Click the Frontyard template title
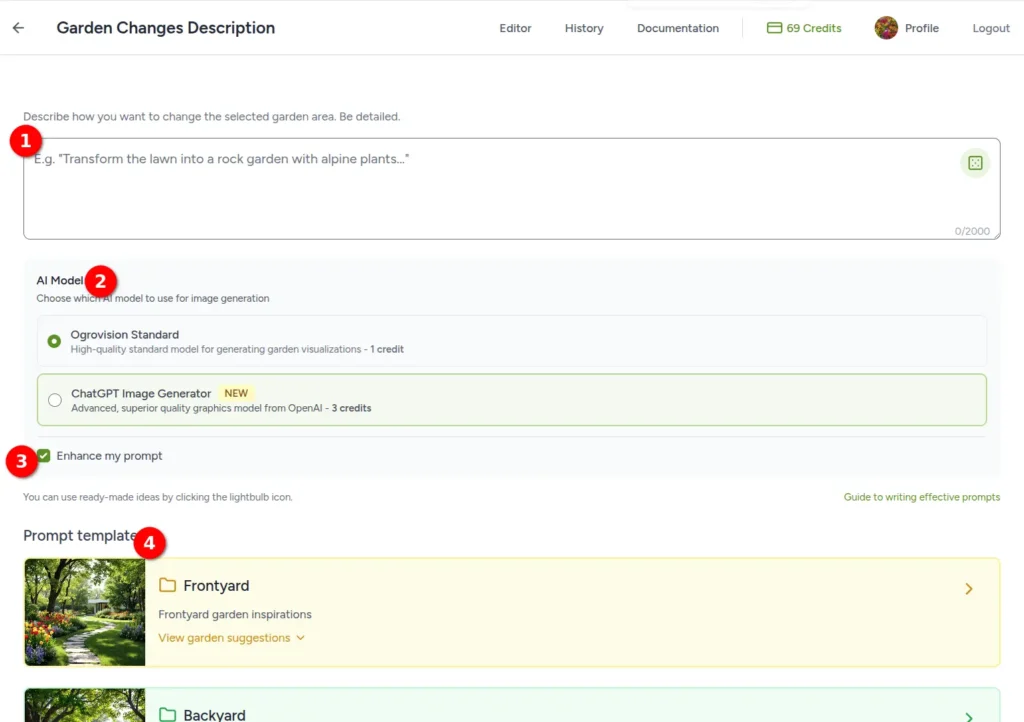The height and width of the screenshot is (722, 1024). 216,586
